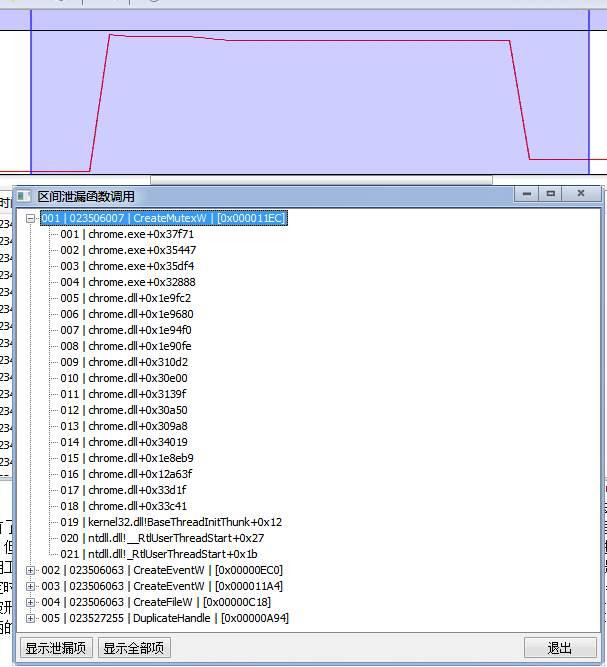Expand the 003 CreateEventW [0x000011A4] node

click(30, 587)
